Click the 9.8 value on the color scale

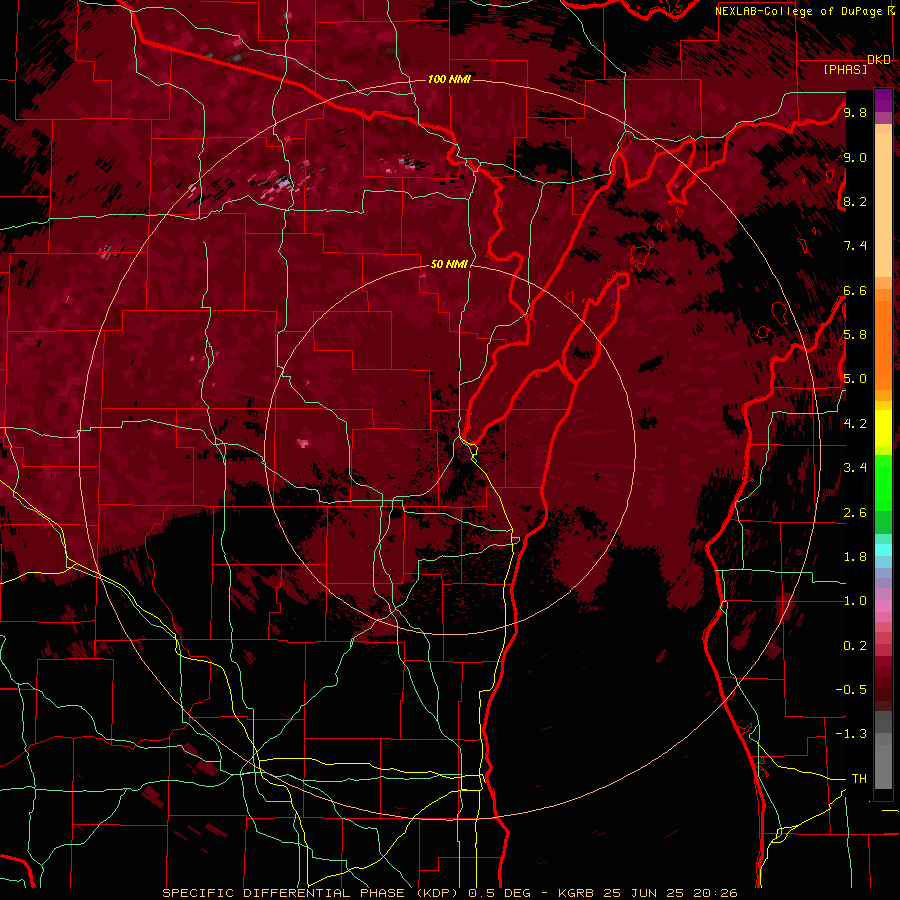click(x=855, y=112)
